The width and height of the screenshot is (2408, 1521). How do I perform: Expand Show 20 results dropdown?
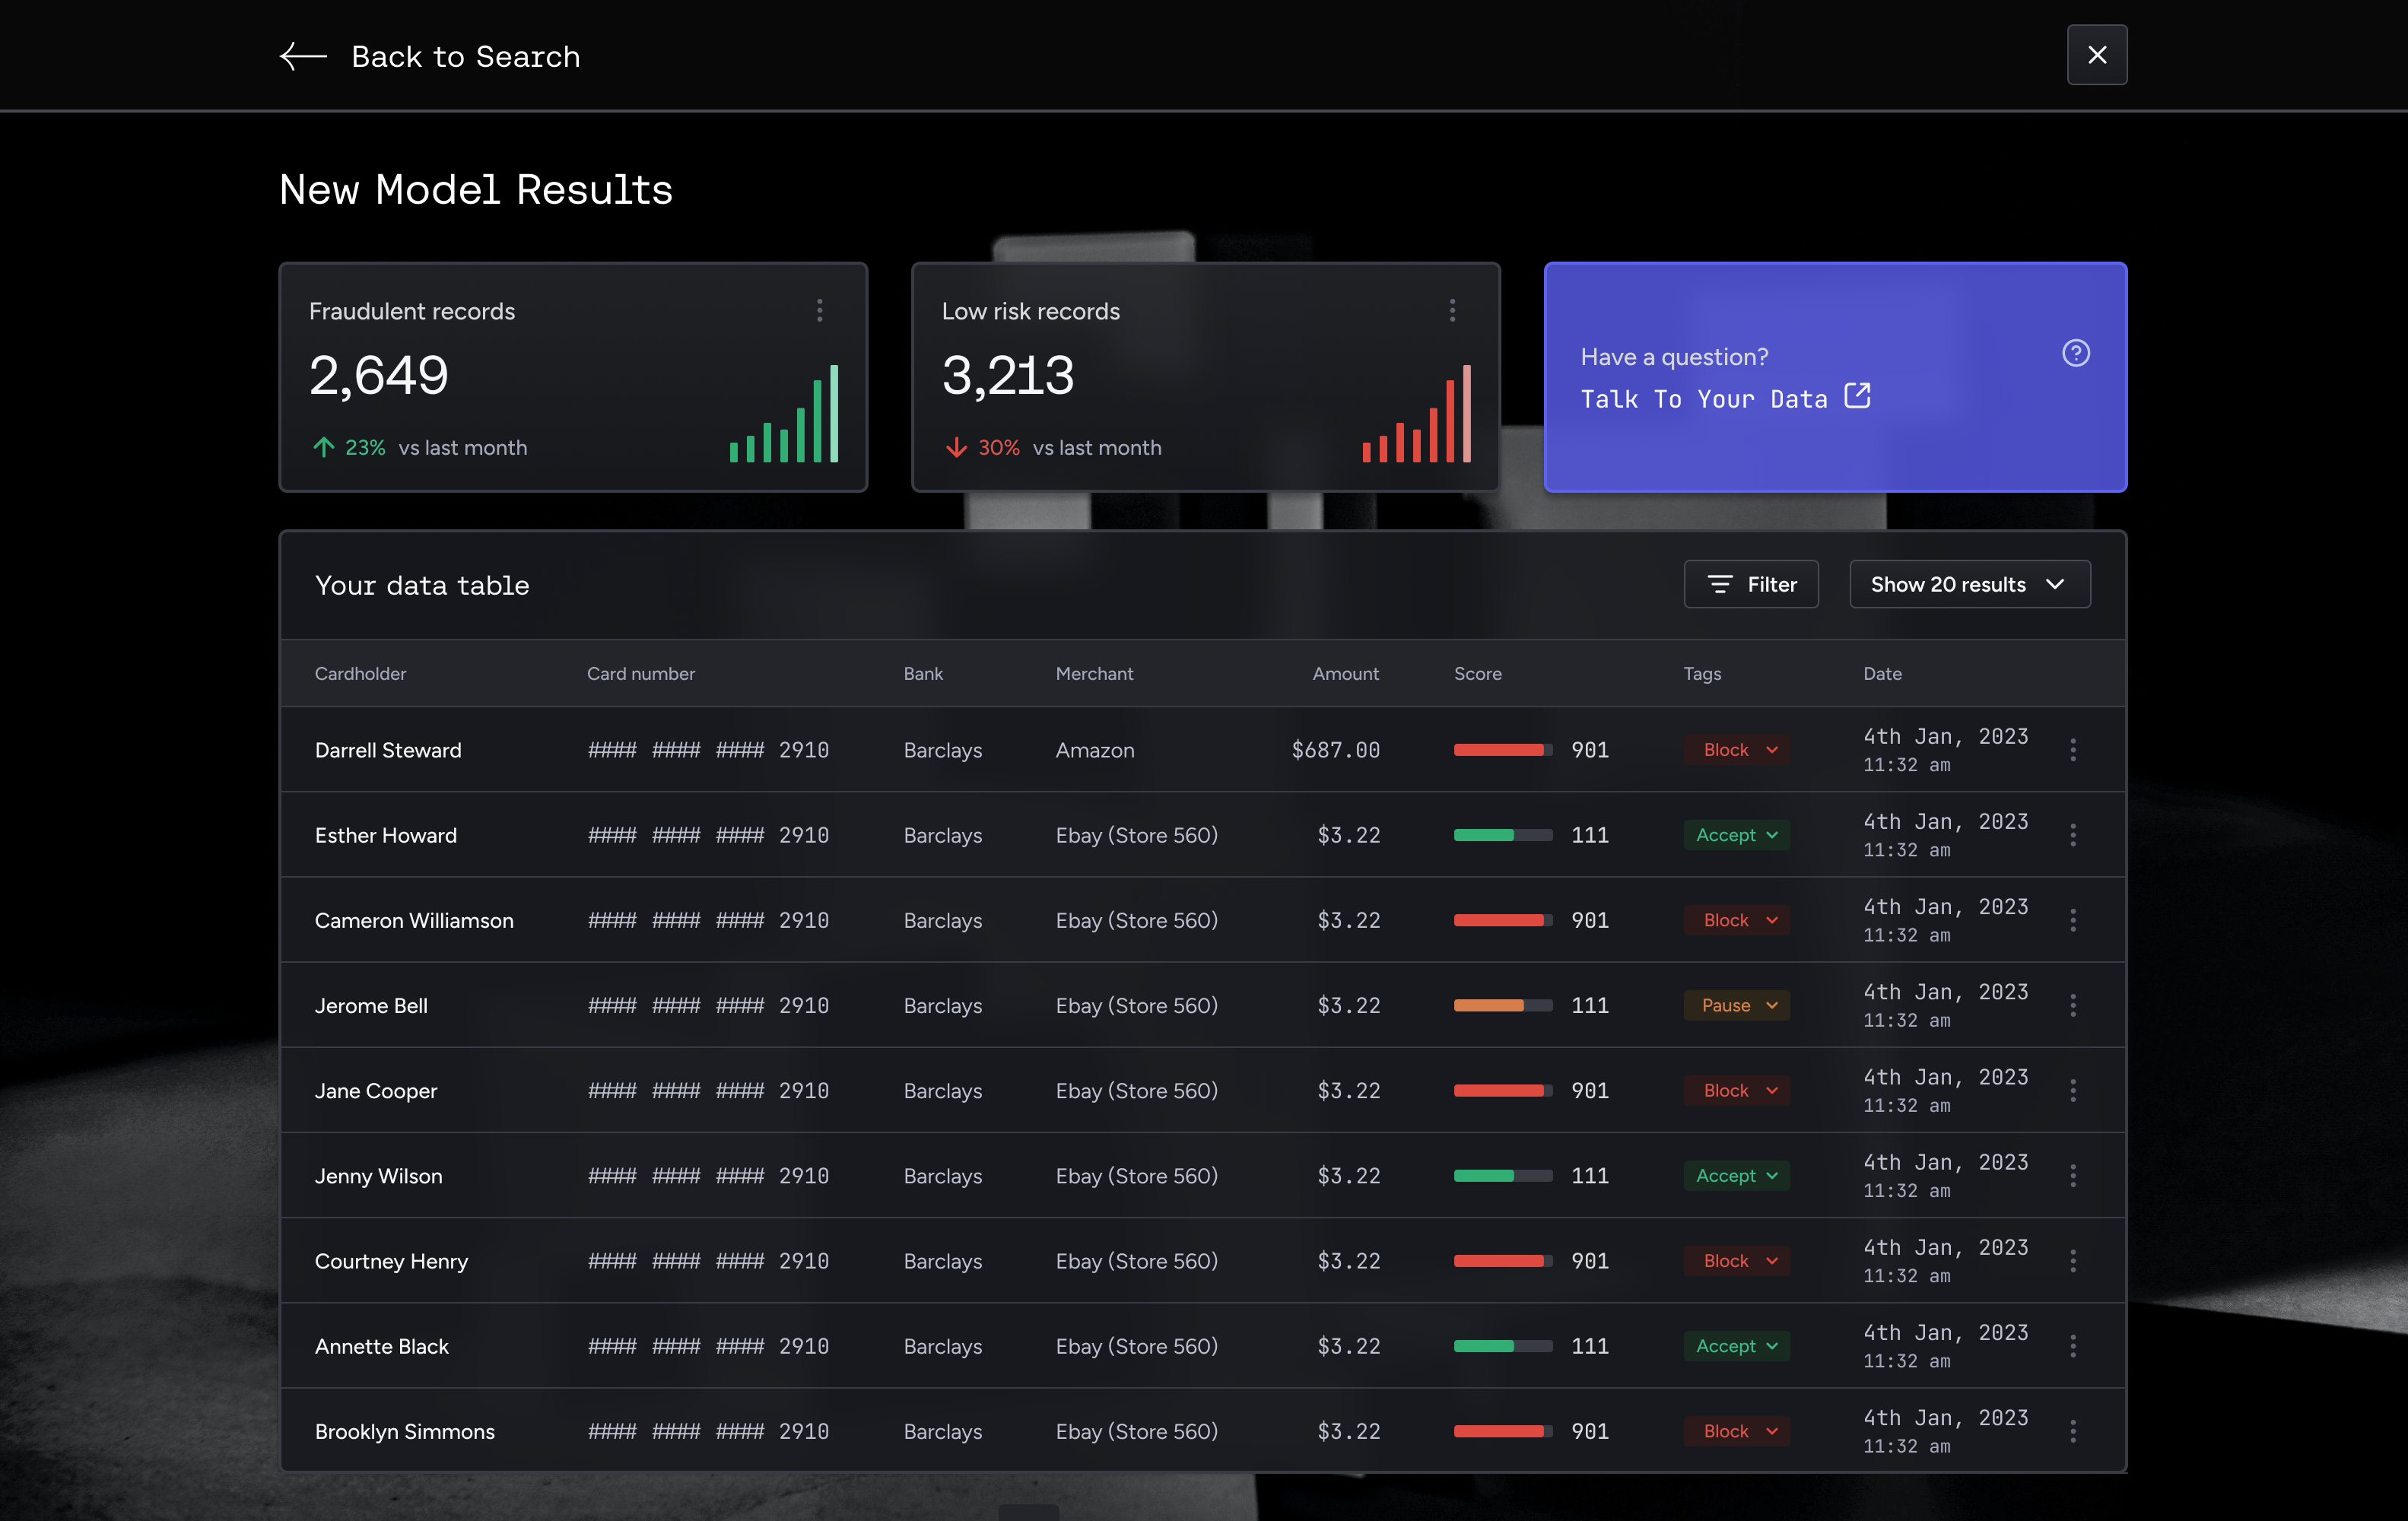tap(1970, 584)
